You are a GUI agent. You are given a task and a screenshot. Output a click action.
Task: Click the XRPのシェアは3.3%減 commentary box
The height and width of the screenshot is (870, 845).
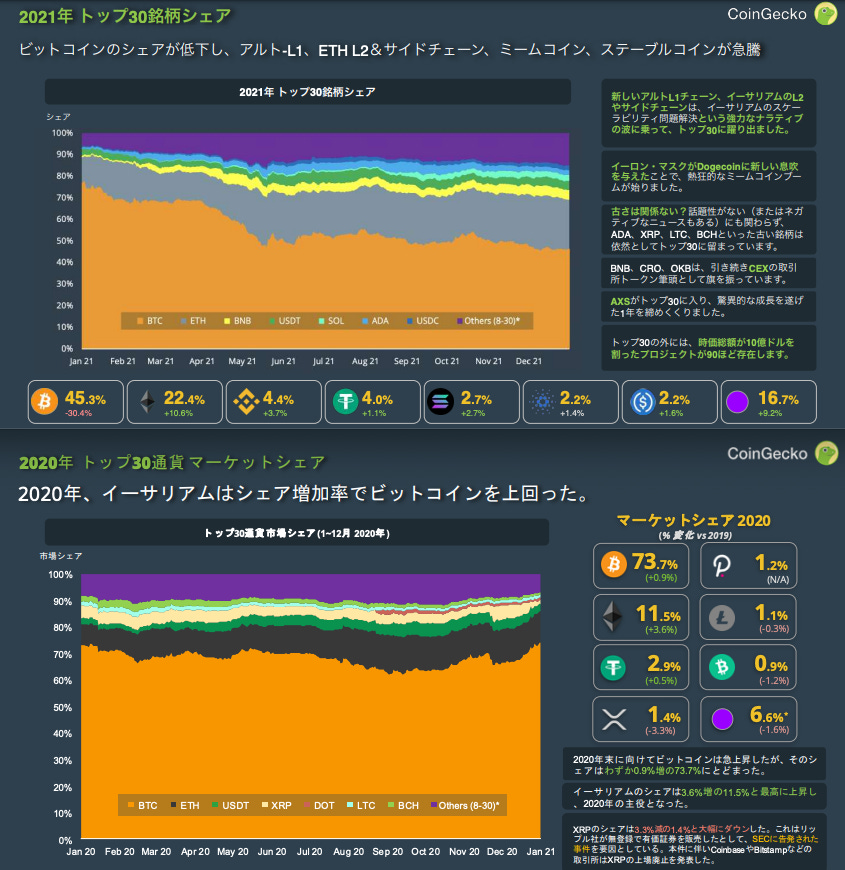pos(695,844)
